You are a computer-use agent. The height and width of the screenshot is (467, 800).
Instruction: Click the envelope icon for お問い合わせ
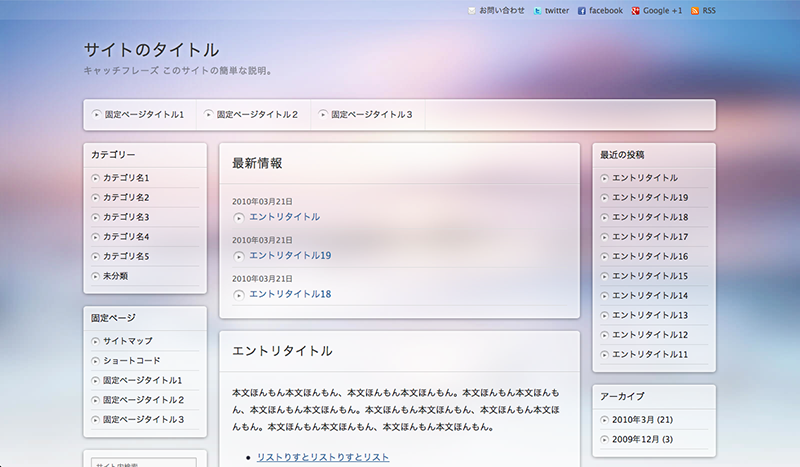(x=472, y=11)
